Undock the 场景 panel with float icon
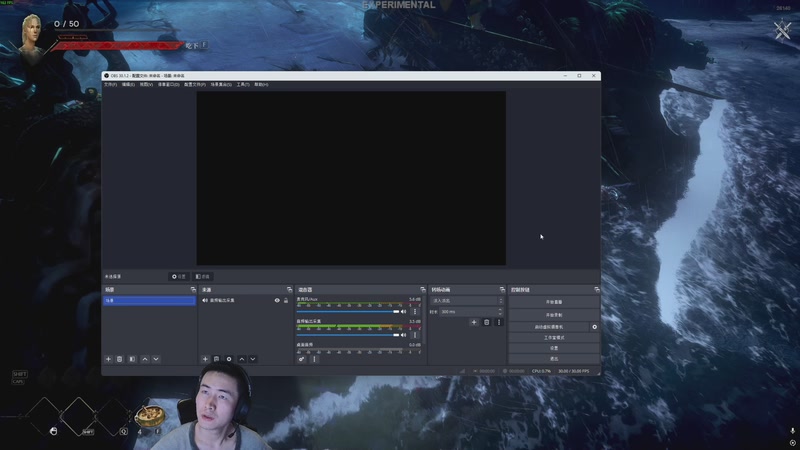Image resolution: width=800 pixels, height=450 pixels. [x=193, y=289]
